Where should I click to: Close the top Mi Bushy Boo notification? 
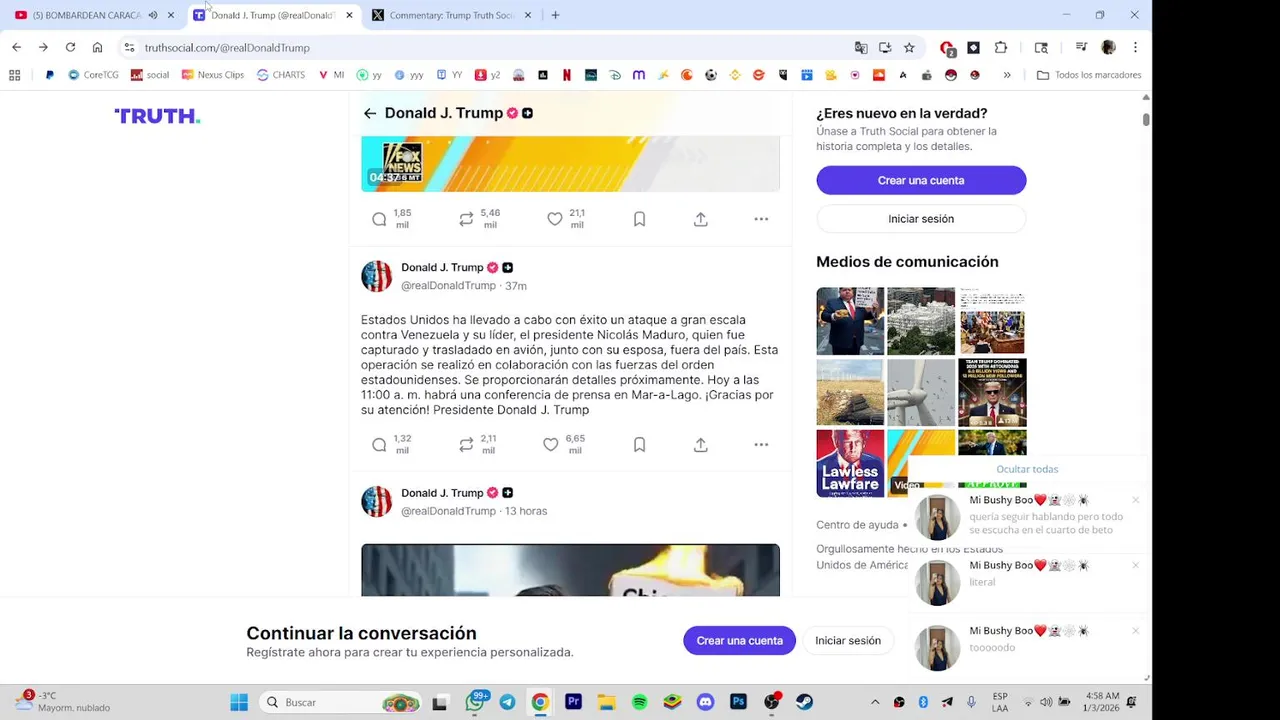[1135, 500]
